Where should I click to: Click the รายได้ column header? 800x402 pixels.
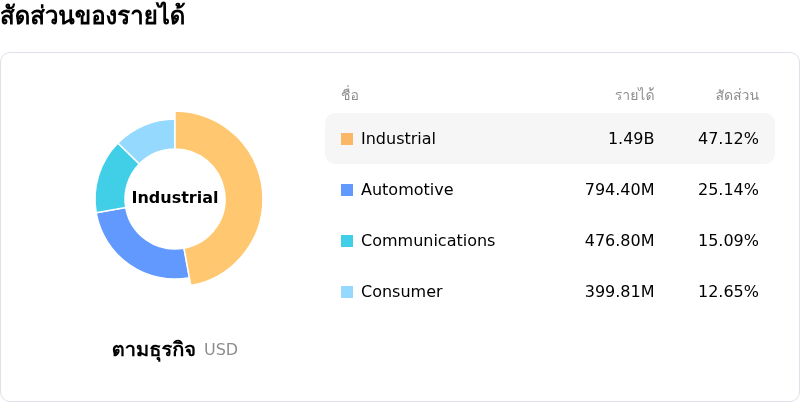634,95
